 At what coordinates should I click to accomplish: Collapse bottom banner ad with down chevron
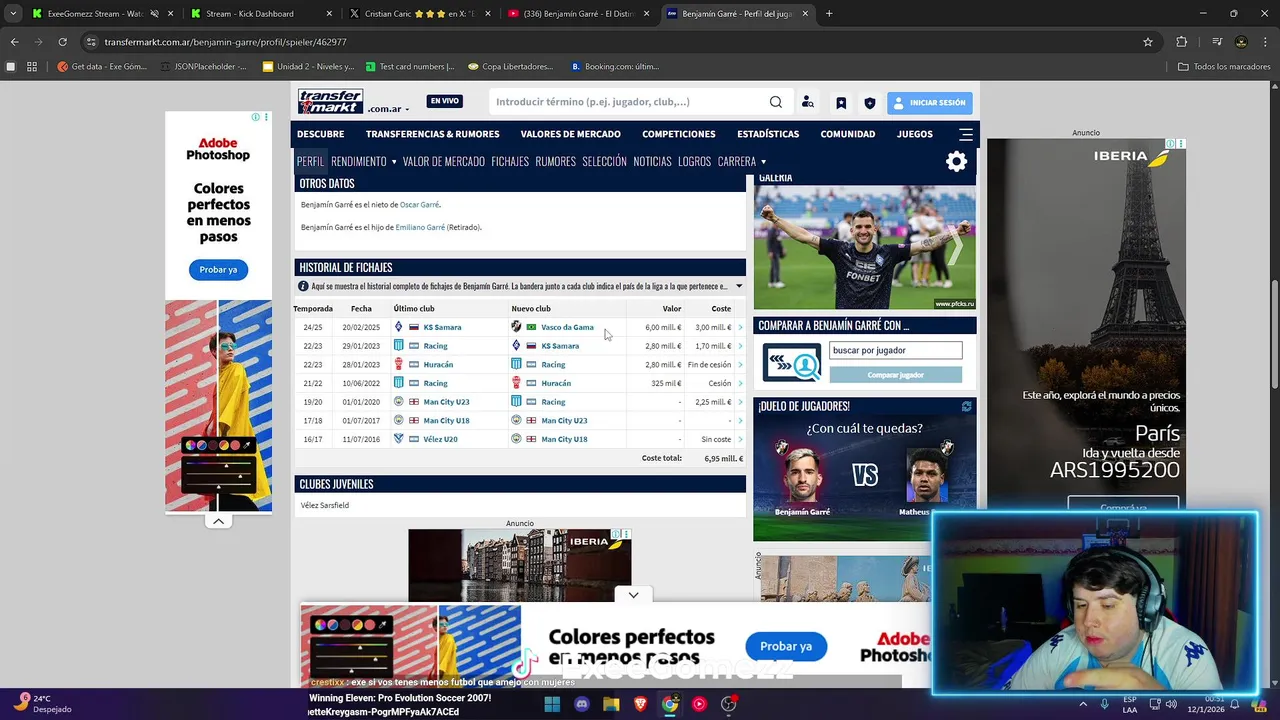(633, 595)
